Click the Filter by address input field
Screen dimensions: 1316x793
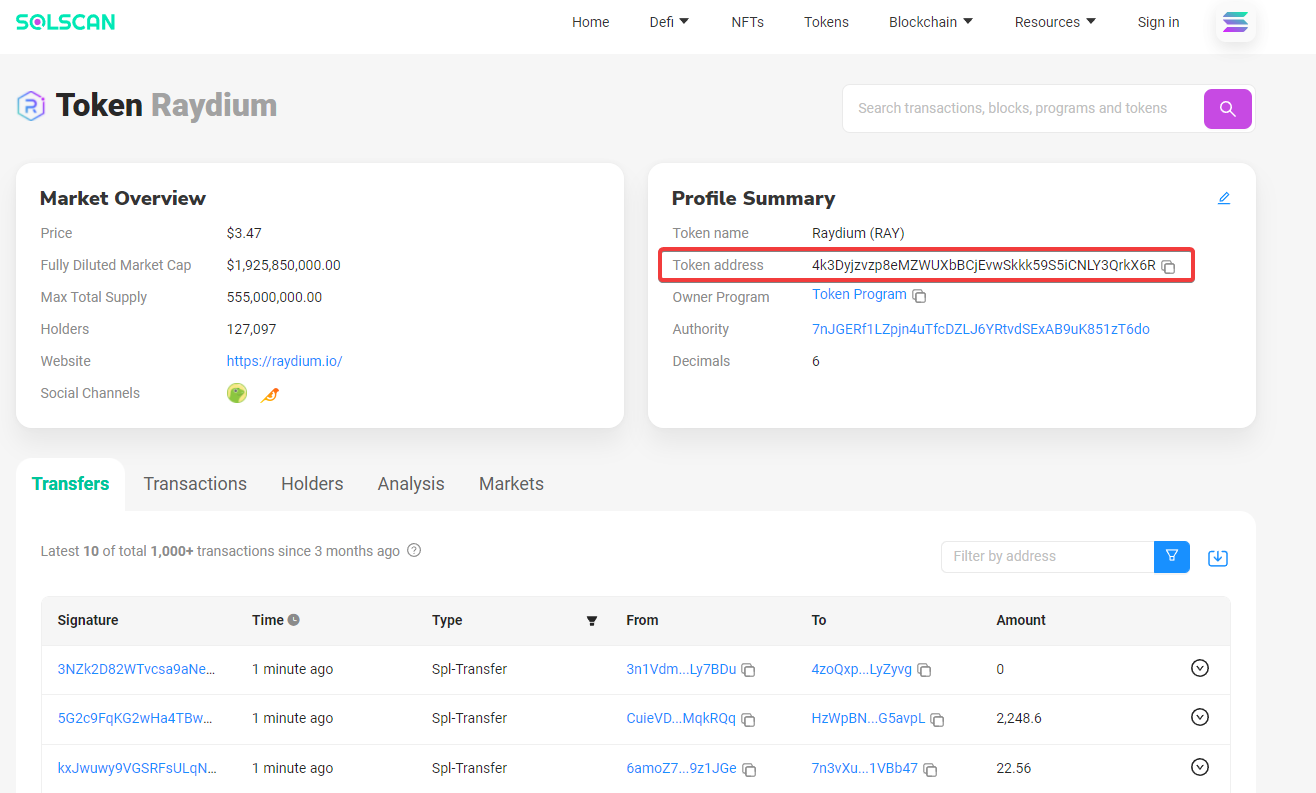(1047, 556)
